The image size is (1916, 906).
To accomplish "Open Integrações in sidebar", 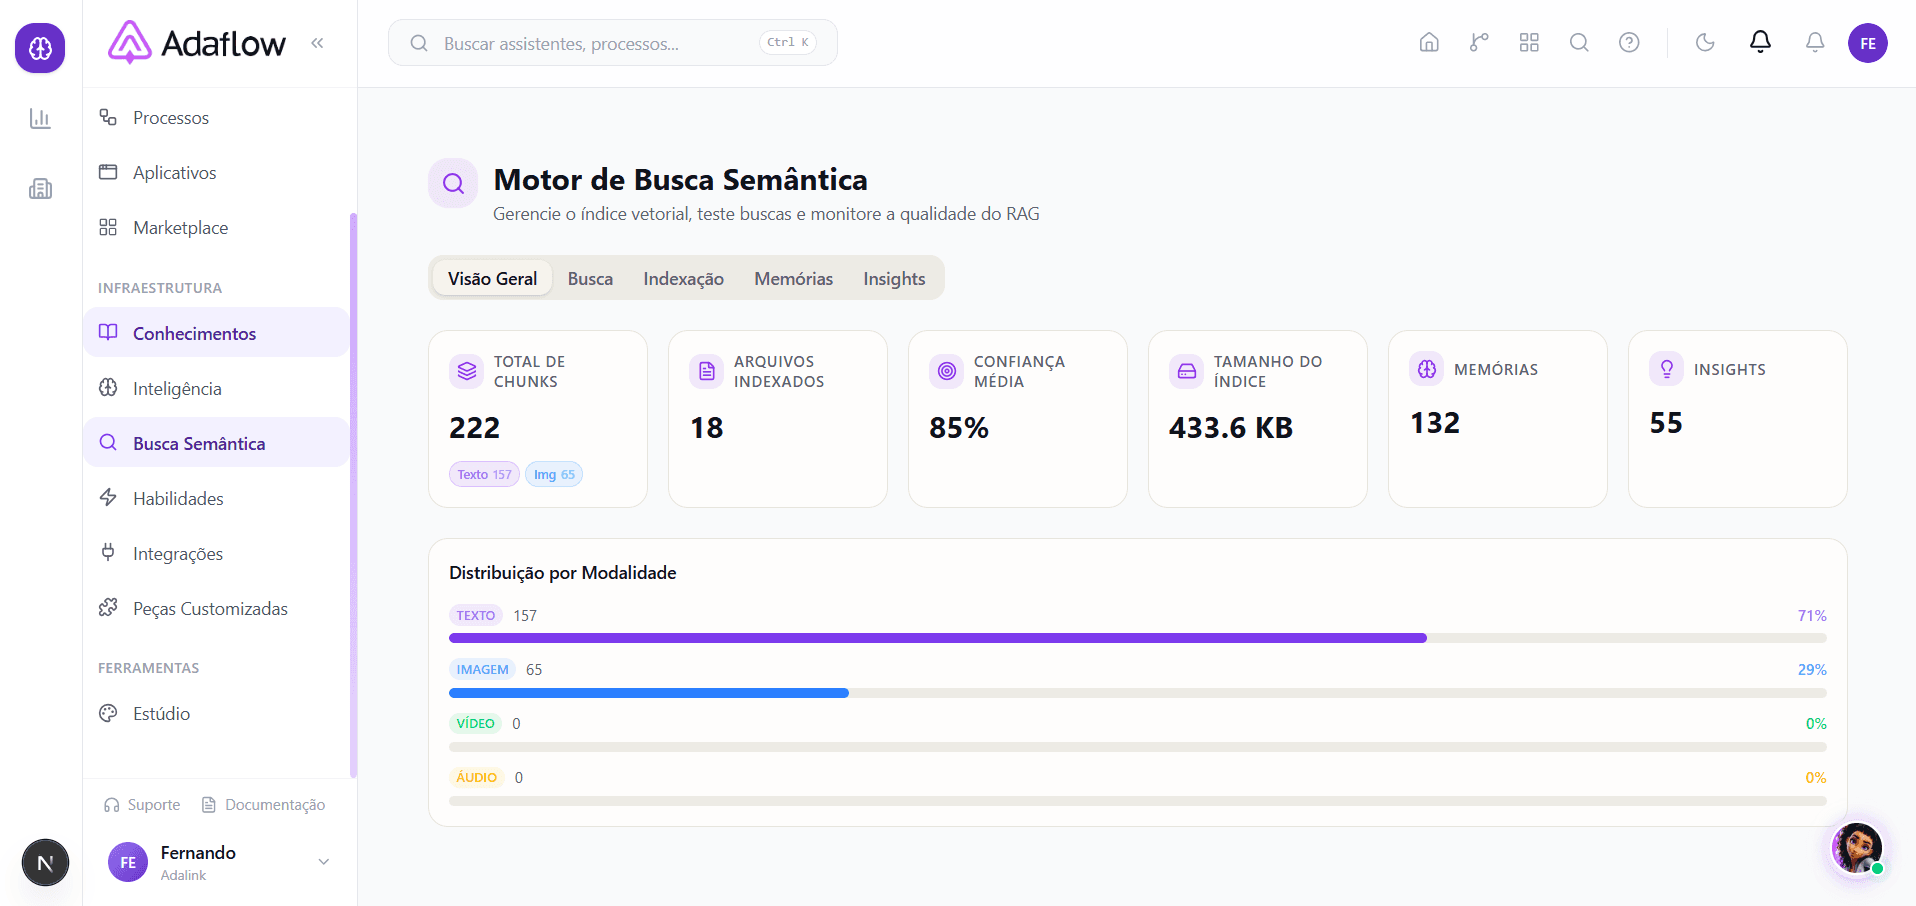I will [216, 553].
